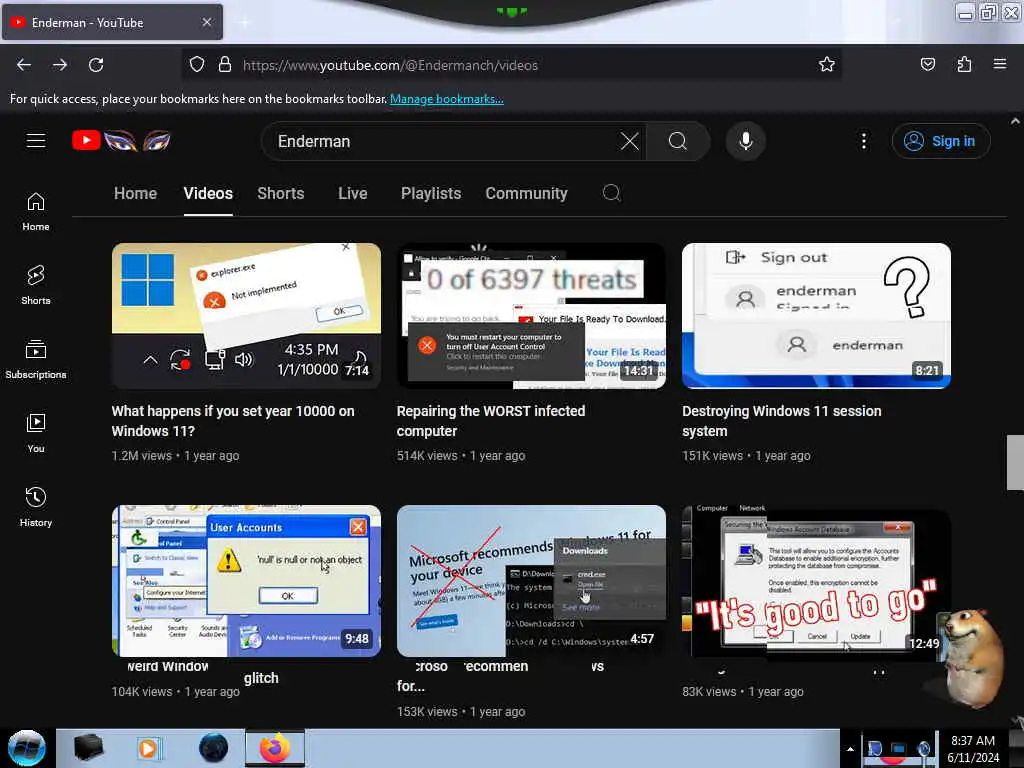Screen dimensions: 1024x768
Task: Open the explorer.exe Not implemented thumbnail
Action: (246, 316)
